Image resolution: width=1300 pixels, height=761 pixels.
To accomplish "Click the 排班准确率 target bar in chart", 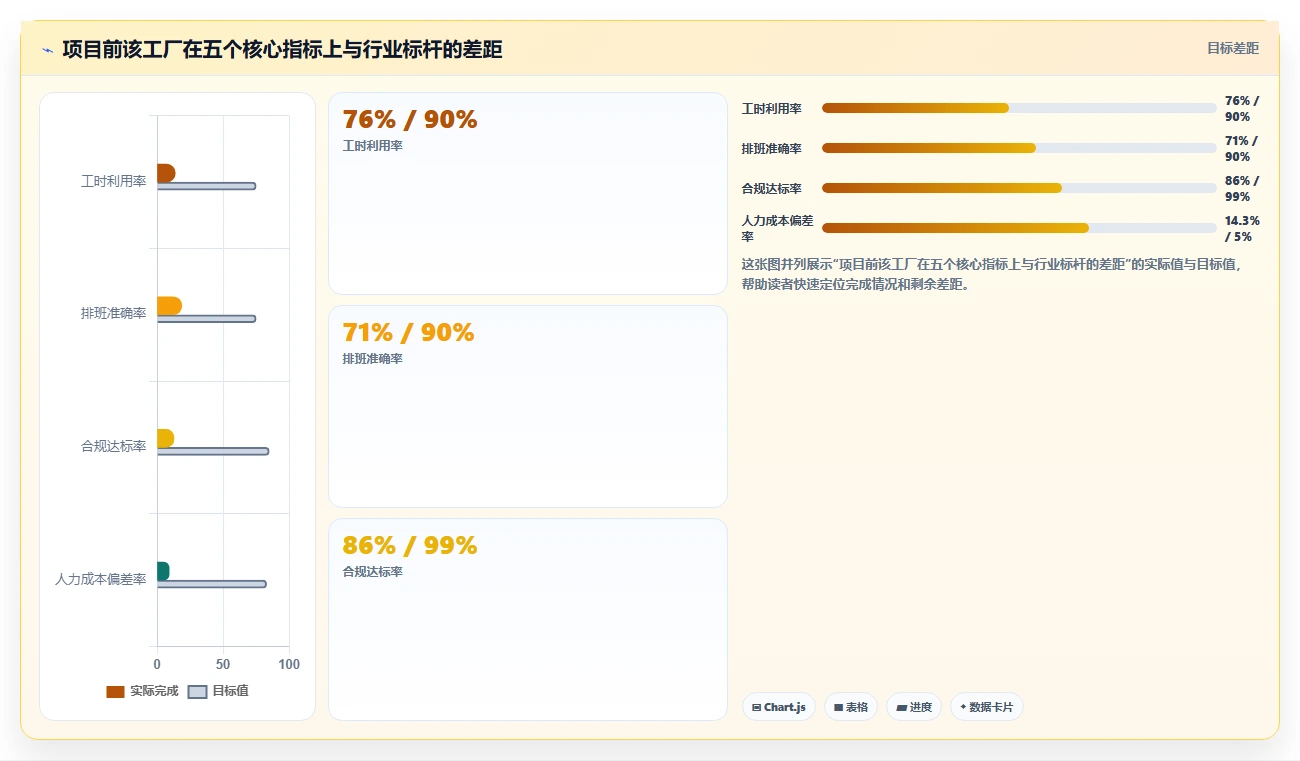I will 206,319.
